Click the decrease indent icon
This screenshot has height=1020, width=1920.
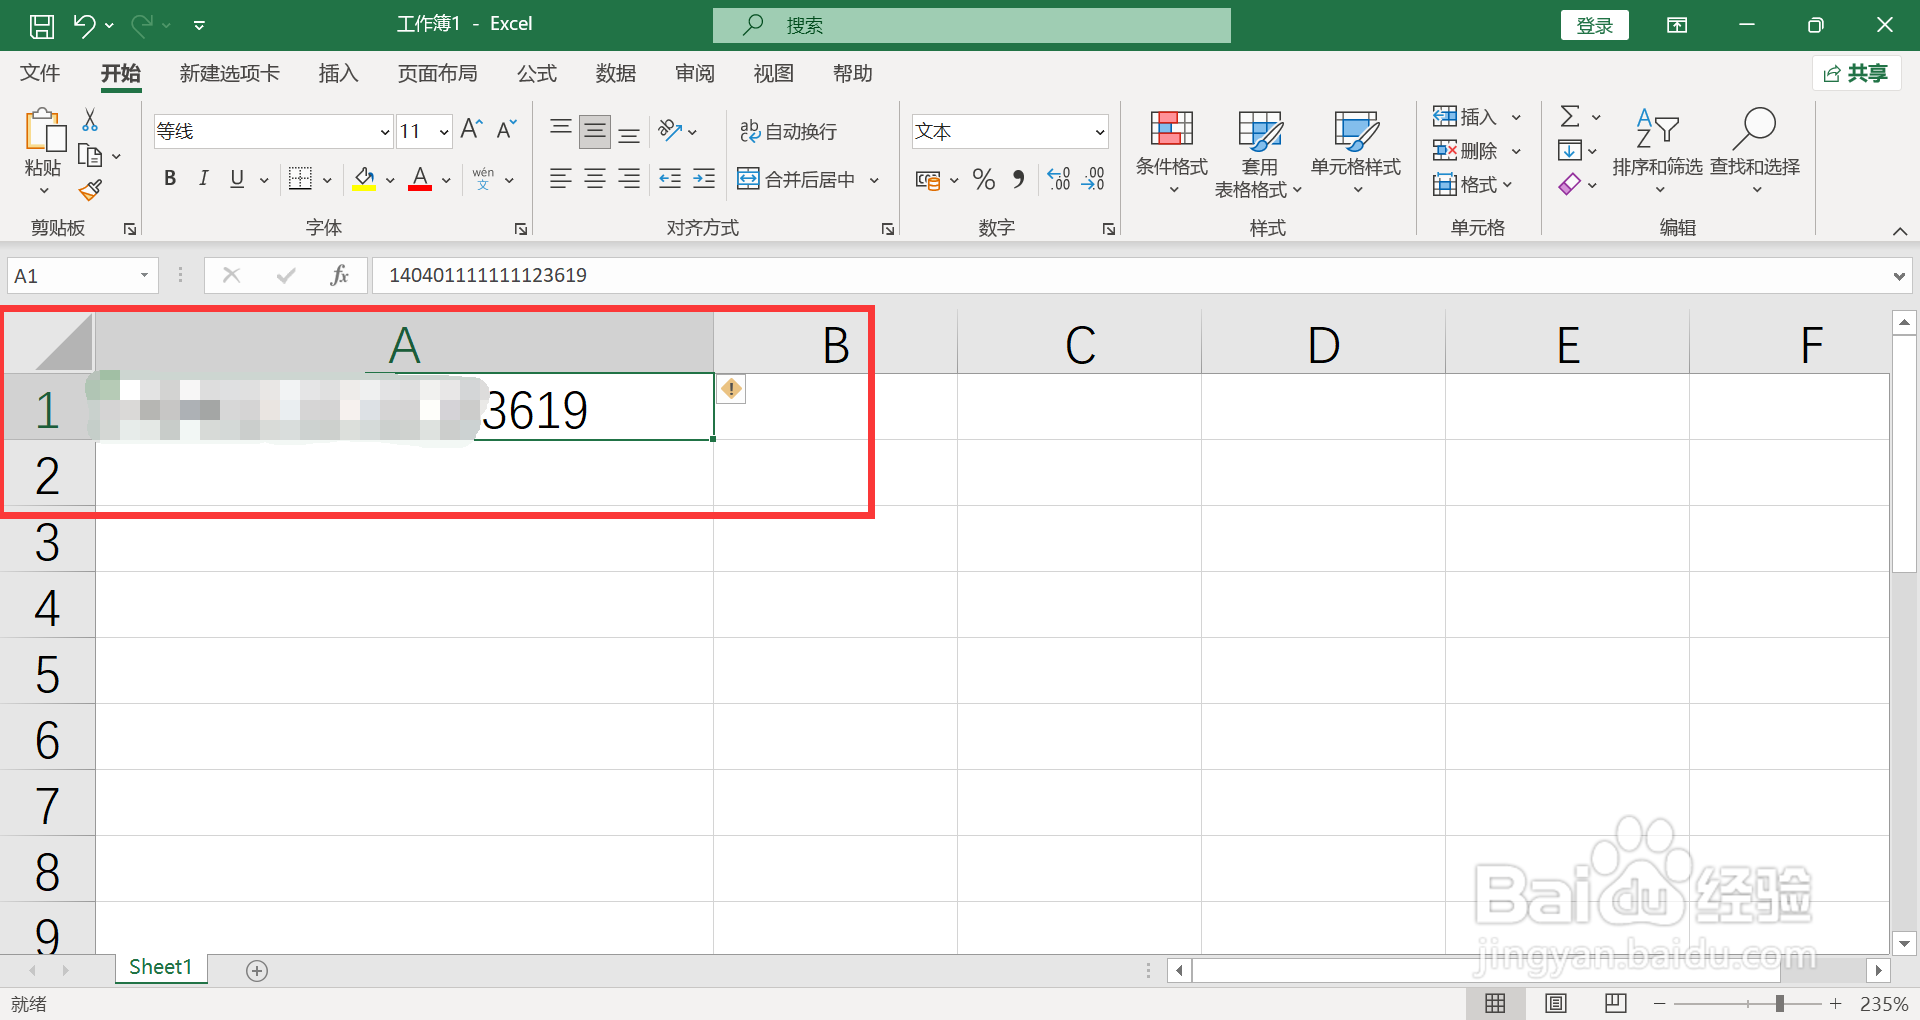(x=670, y=179)
